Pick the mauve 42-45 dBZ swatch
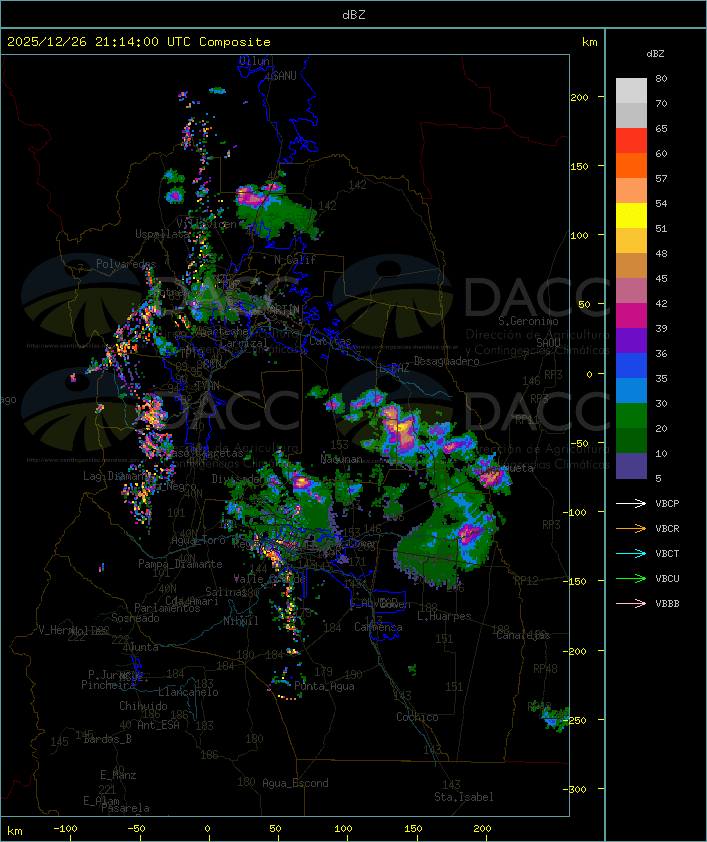 click(x=631, y=291)
